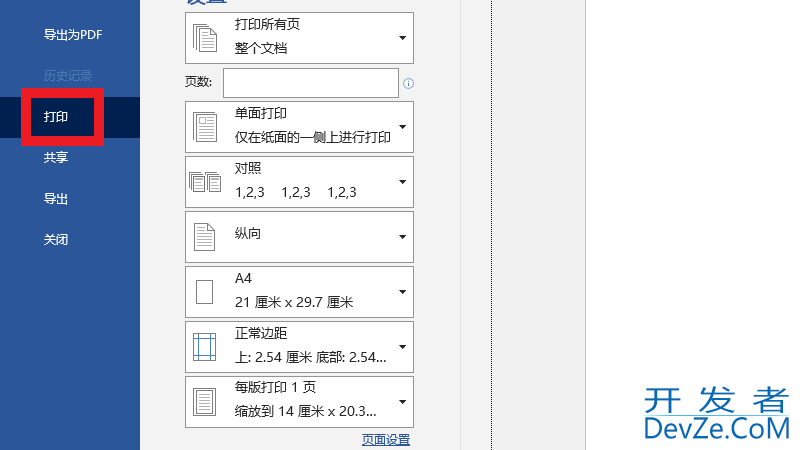Click the 整个文档 text

[261, 48]
